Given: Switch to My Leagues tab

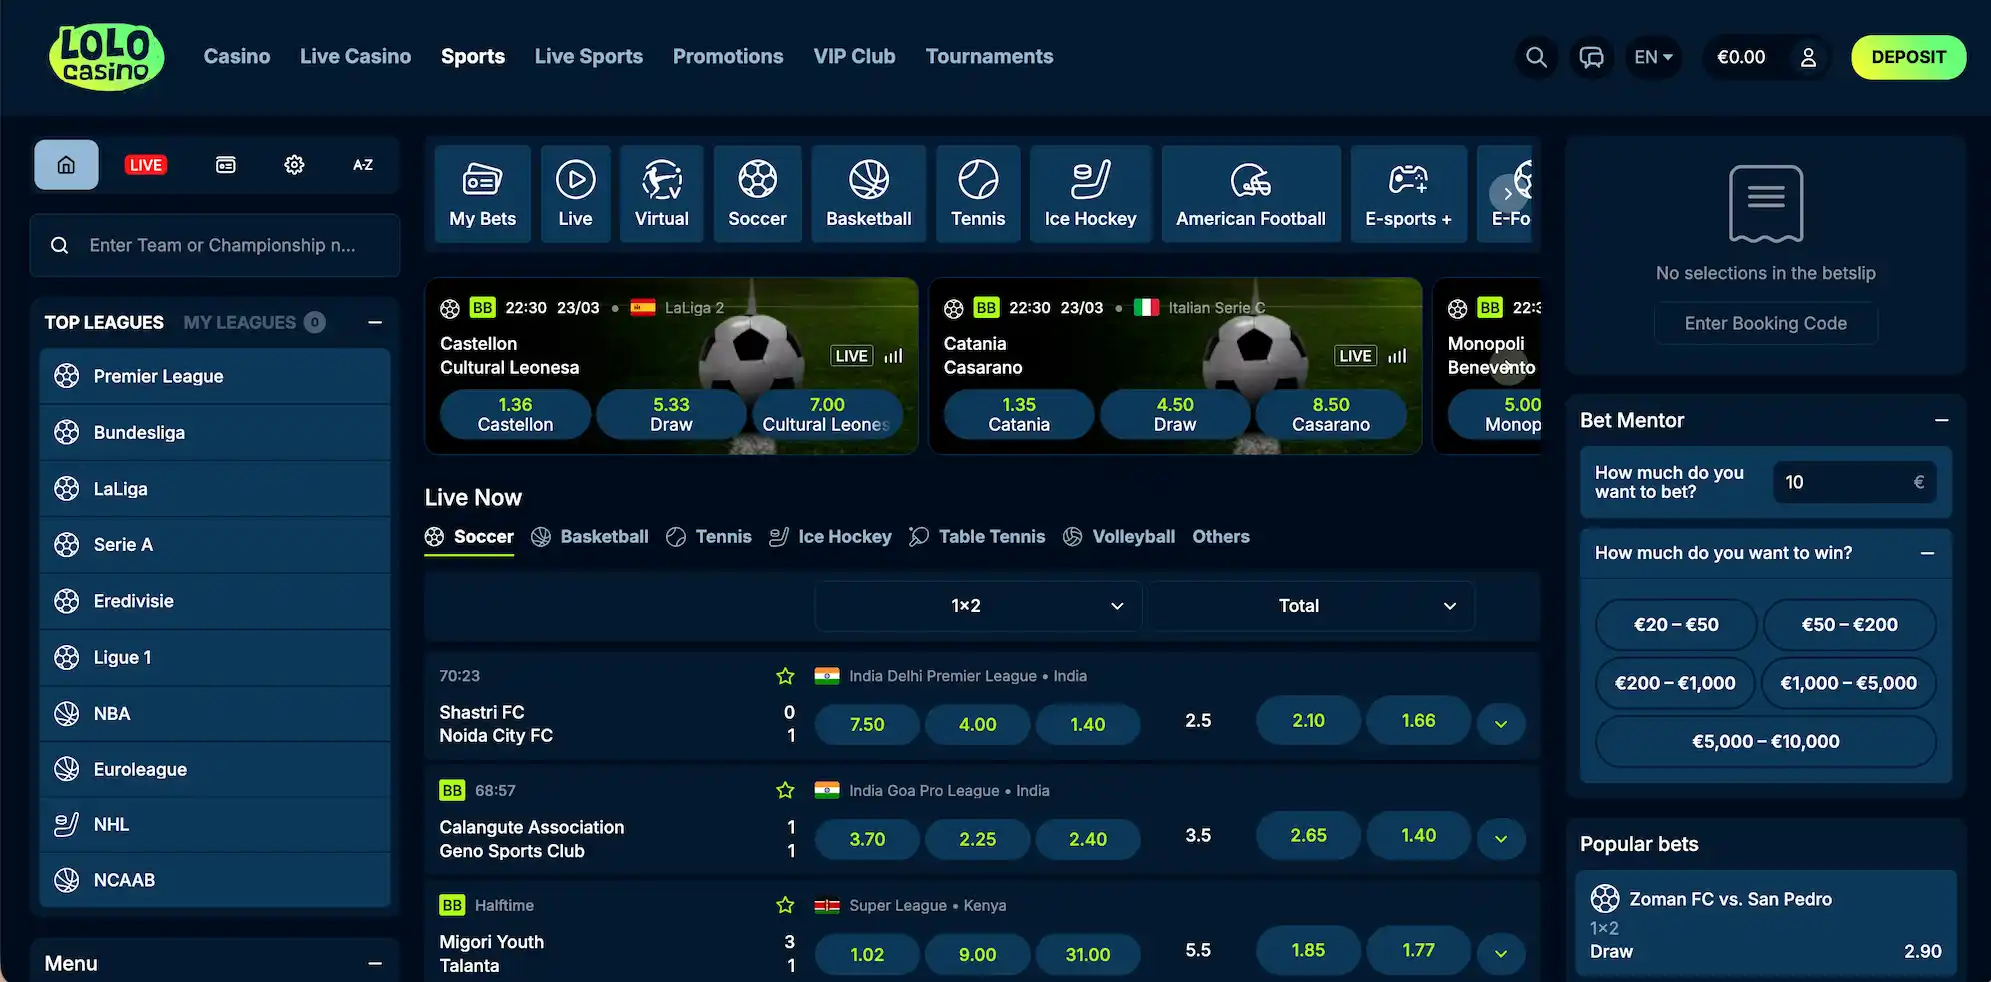Looking at the screenshot, I should 254,322.
